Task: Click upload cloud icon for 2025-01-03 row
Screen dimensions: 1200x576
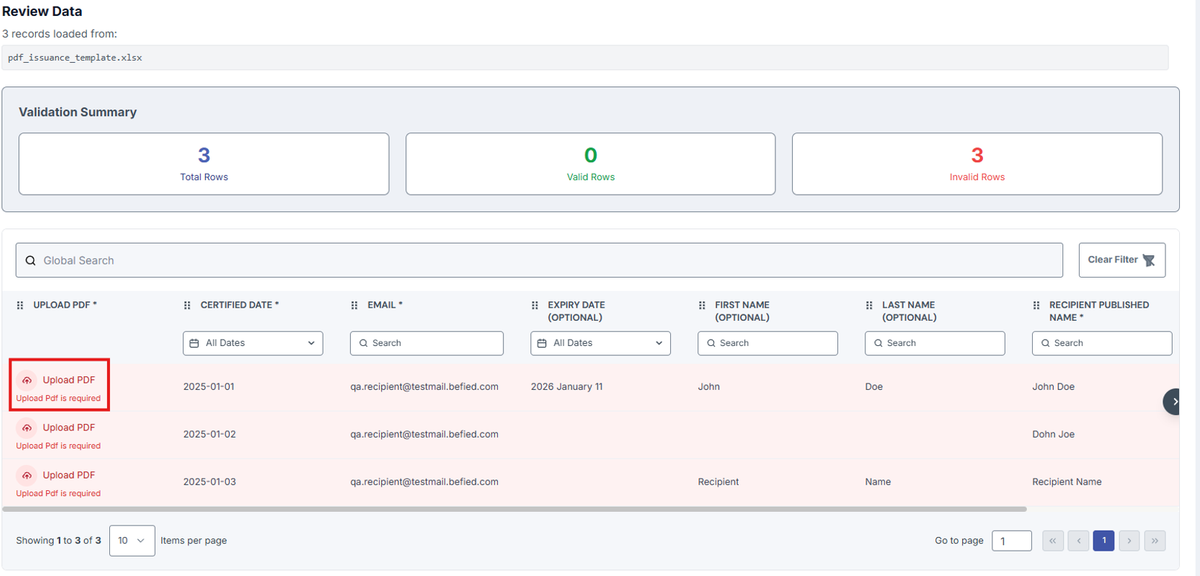Action: pyautogui.click(x=27, y=475)
